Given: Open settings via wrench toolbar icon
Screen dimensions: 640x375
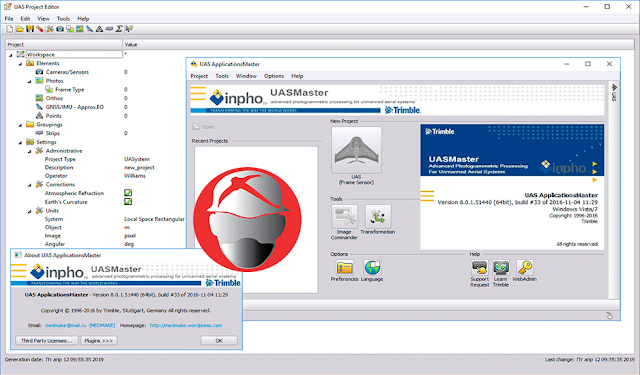Looking at the screenshot, I should [x=50, y=29].
